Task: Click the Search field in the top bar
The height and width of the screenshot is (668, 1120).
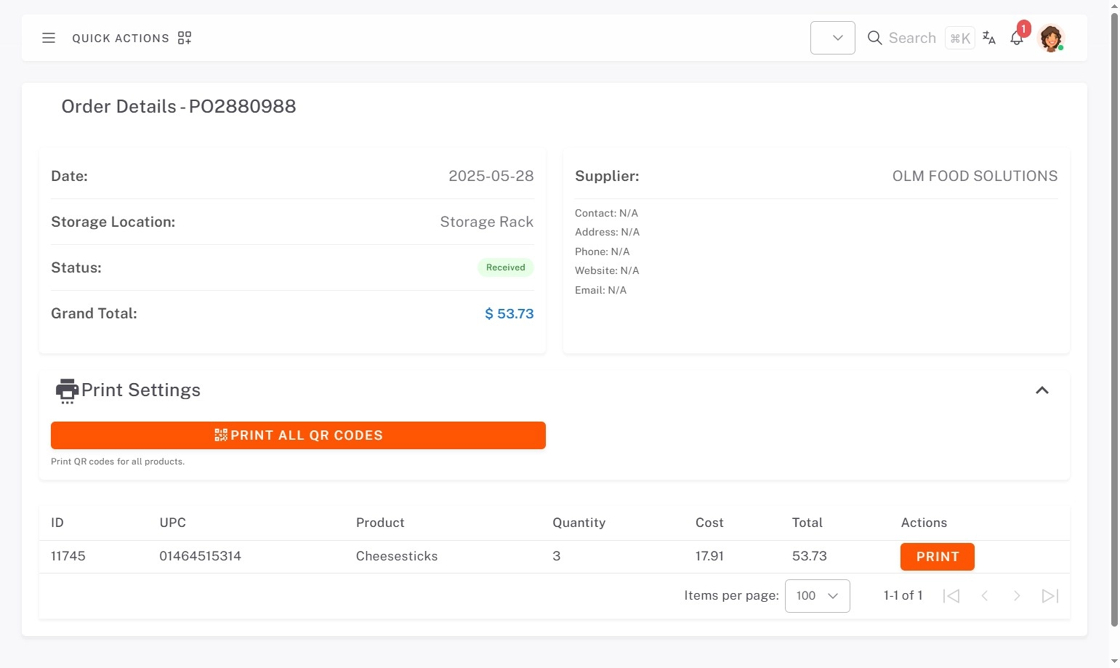Action: 912,38
